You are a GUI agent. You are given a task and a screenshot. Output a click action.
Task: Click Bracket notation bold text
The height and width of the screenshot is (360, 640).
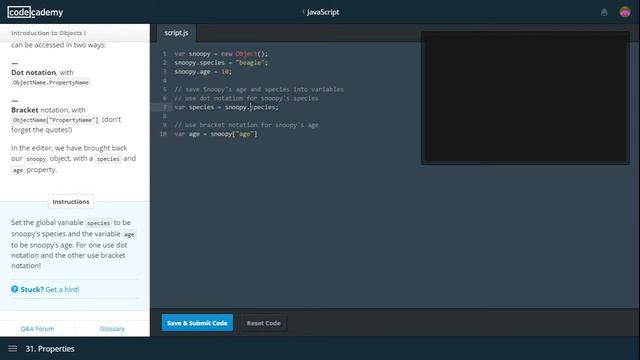(x=24, y=110)
